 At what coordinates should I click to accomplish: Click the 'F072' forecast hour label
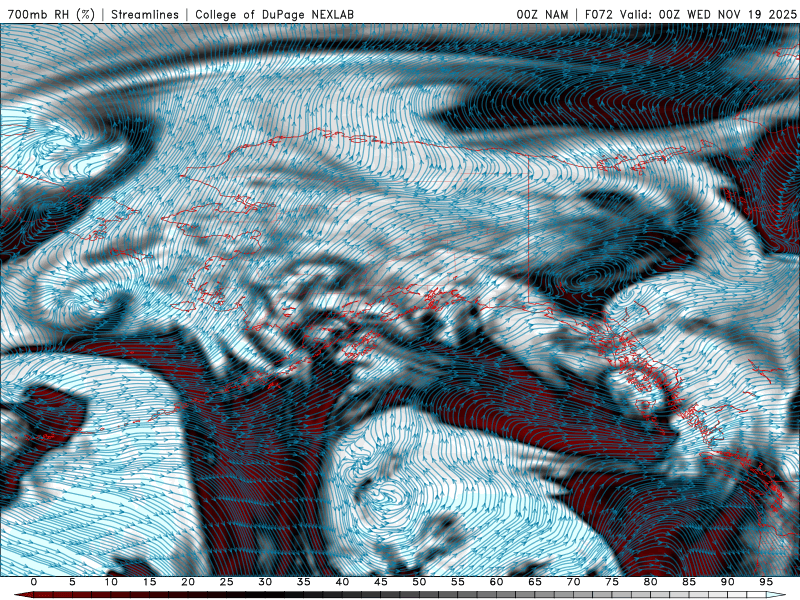[x=599, y=14]
